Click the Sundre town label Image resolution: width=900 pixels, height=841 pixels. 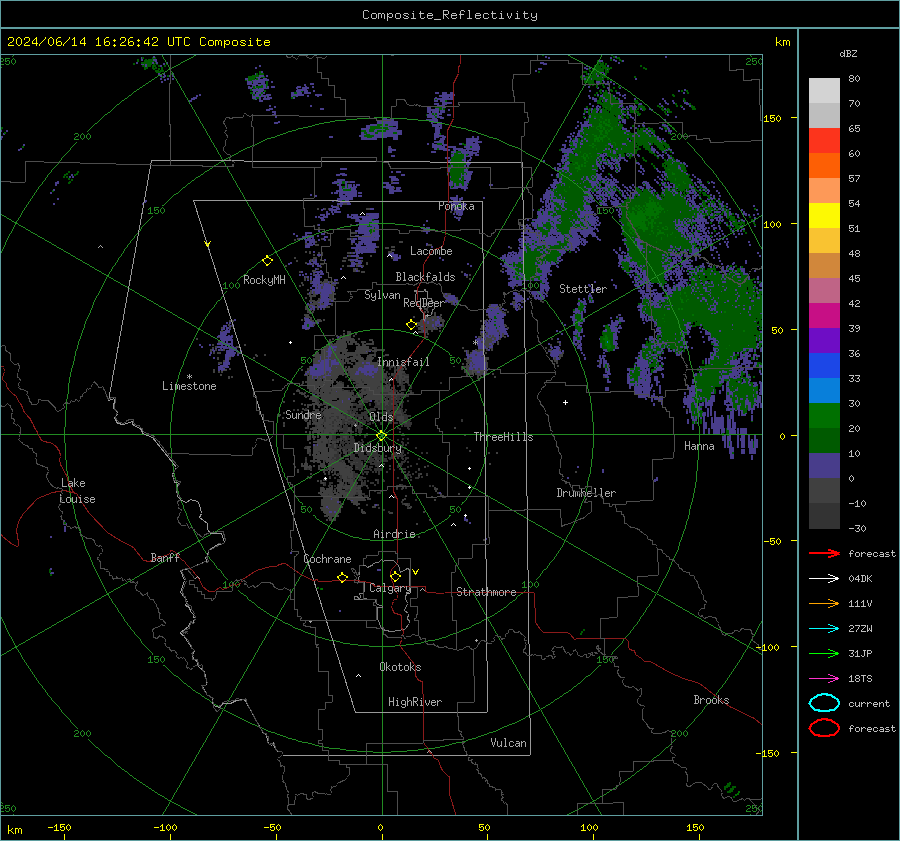303,414
